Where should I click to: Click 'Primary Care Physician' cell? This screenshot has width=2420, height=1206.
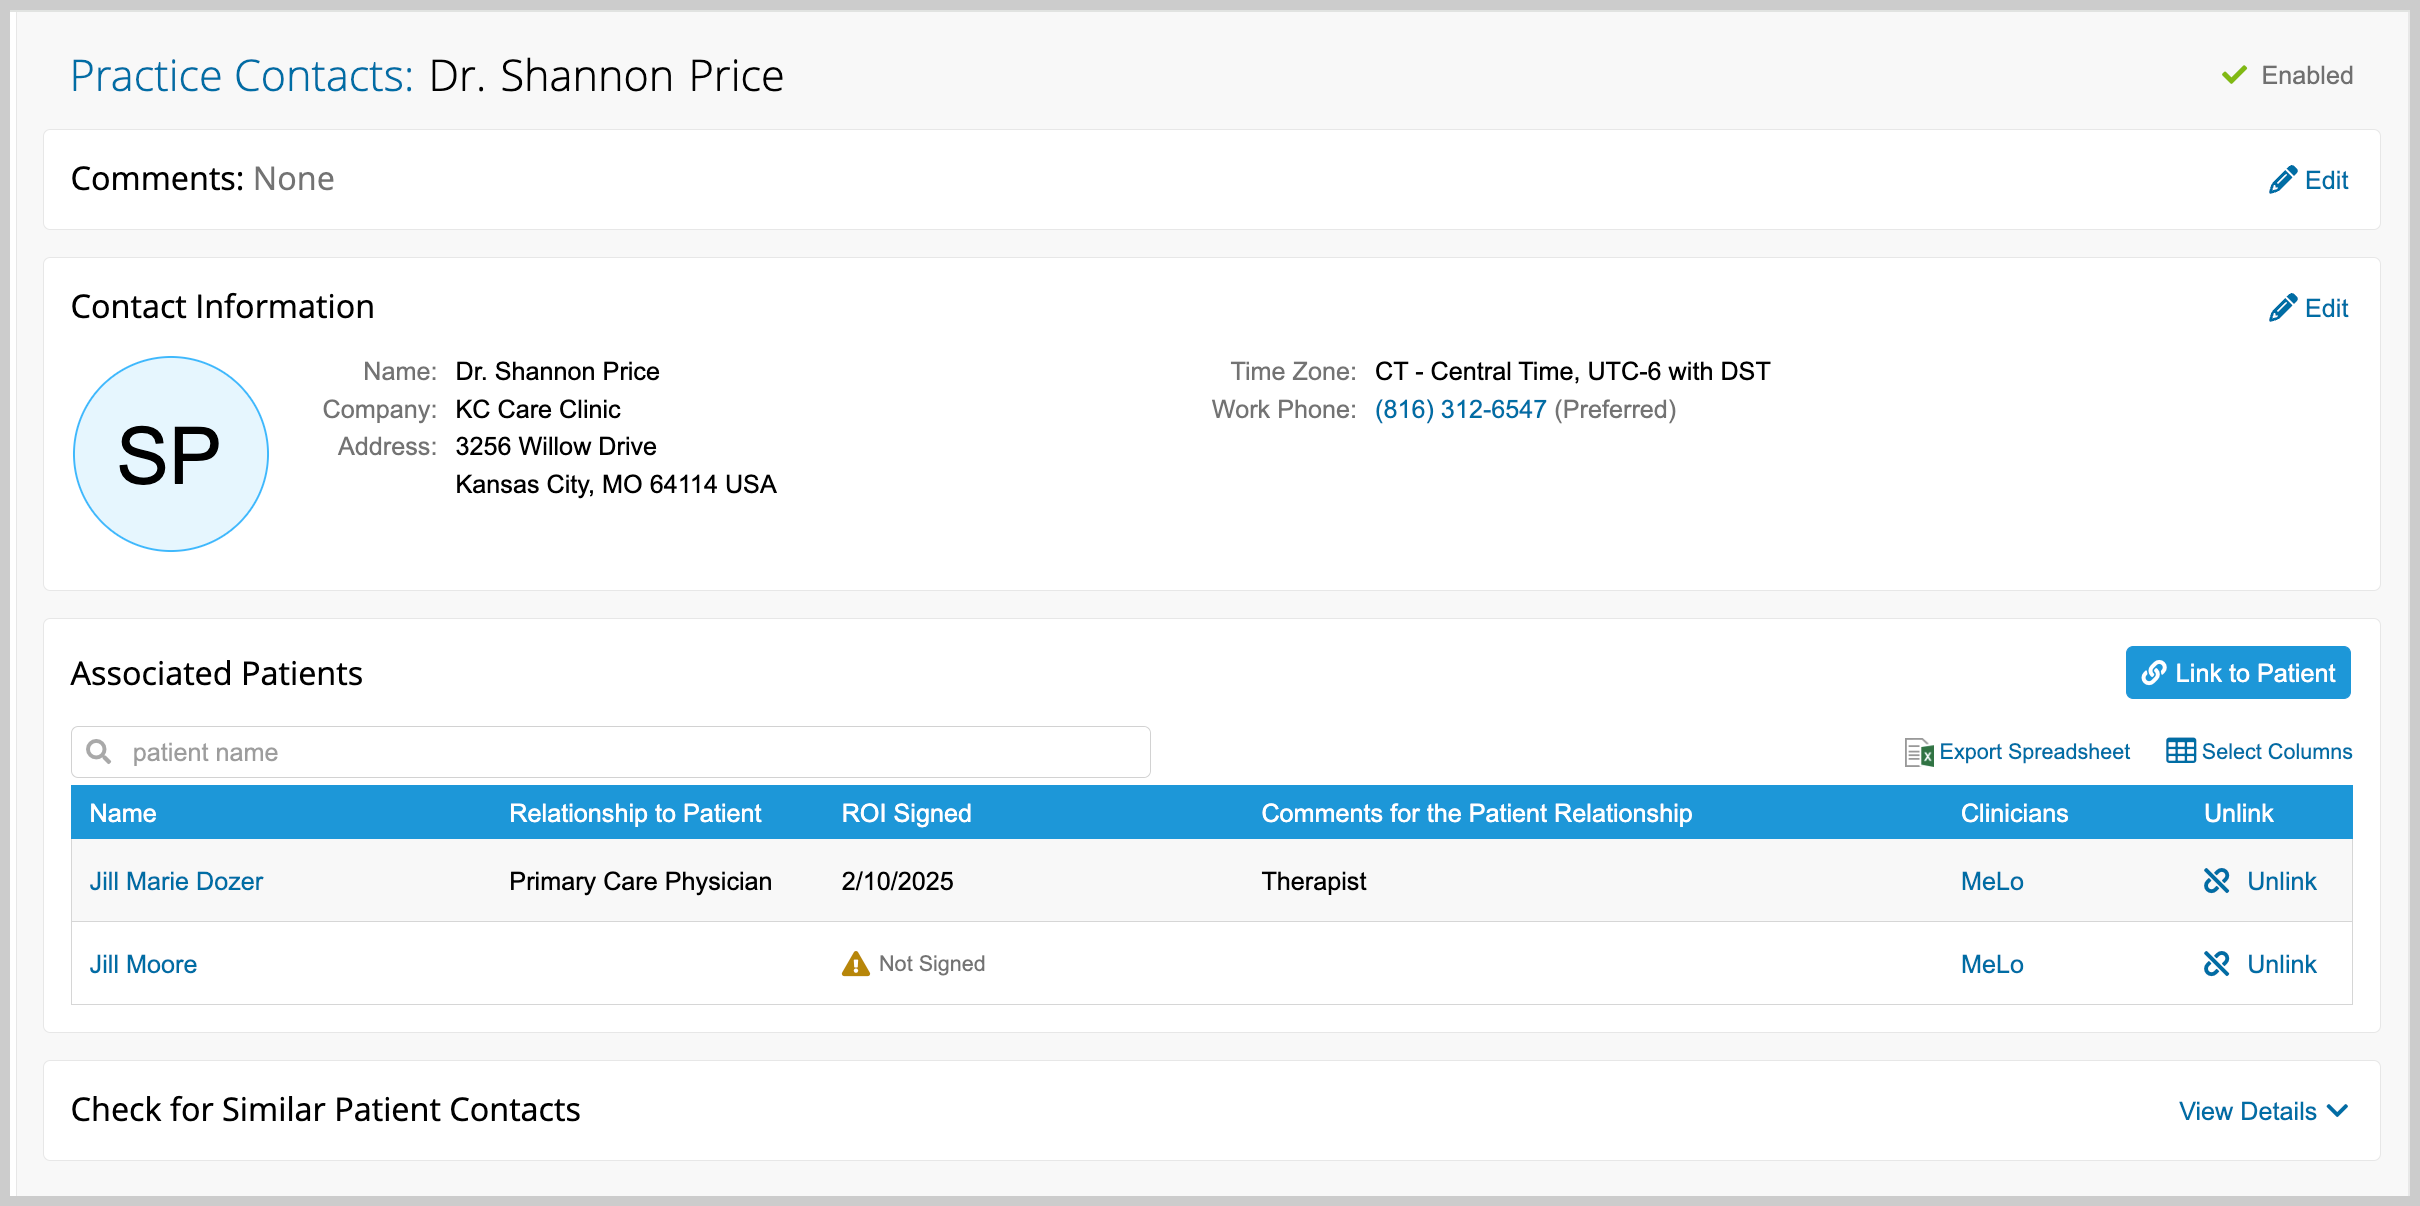(640, 881)
